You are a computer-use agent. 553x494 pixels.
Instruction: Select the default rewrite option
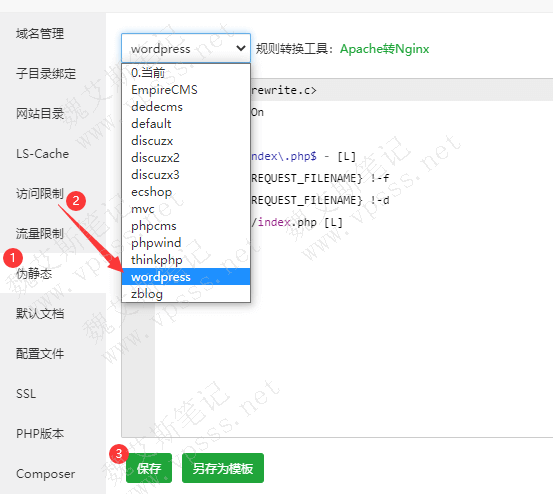point(186,124)
